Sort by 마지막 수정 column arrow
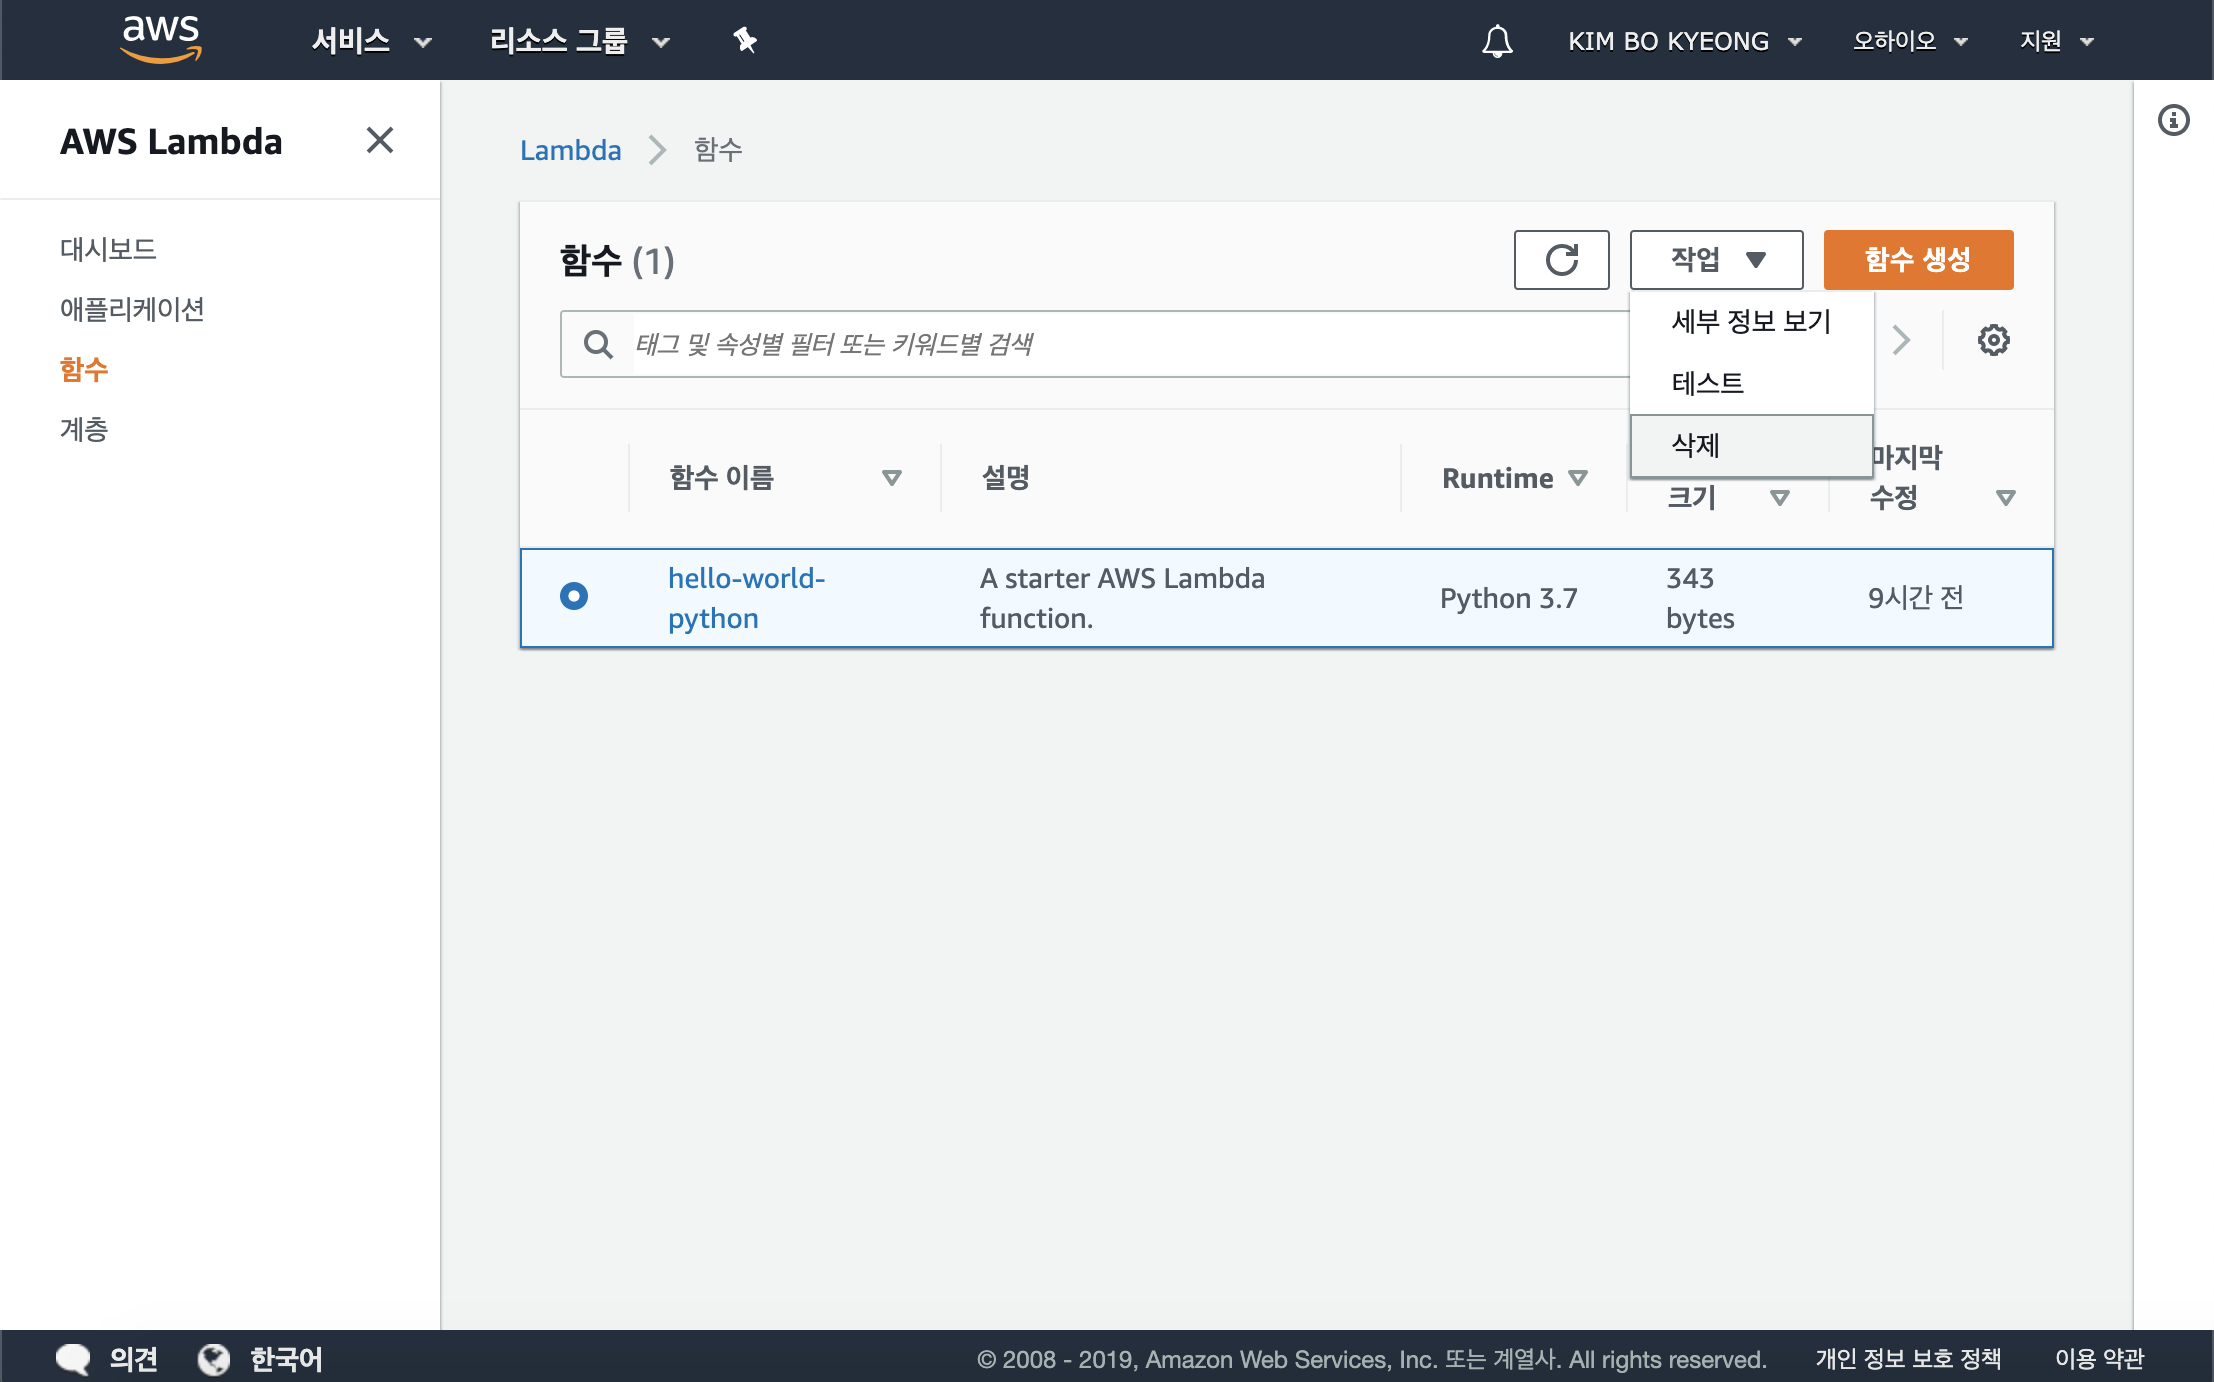2214x1382 pixels. pyautogui.click(x=2005, y=497)
